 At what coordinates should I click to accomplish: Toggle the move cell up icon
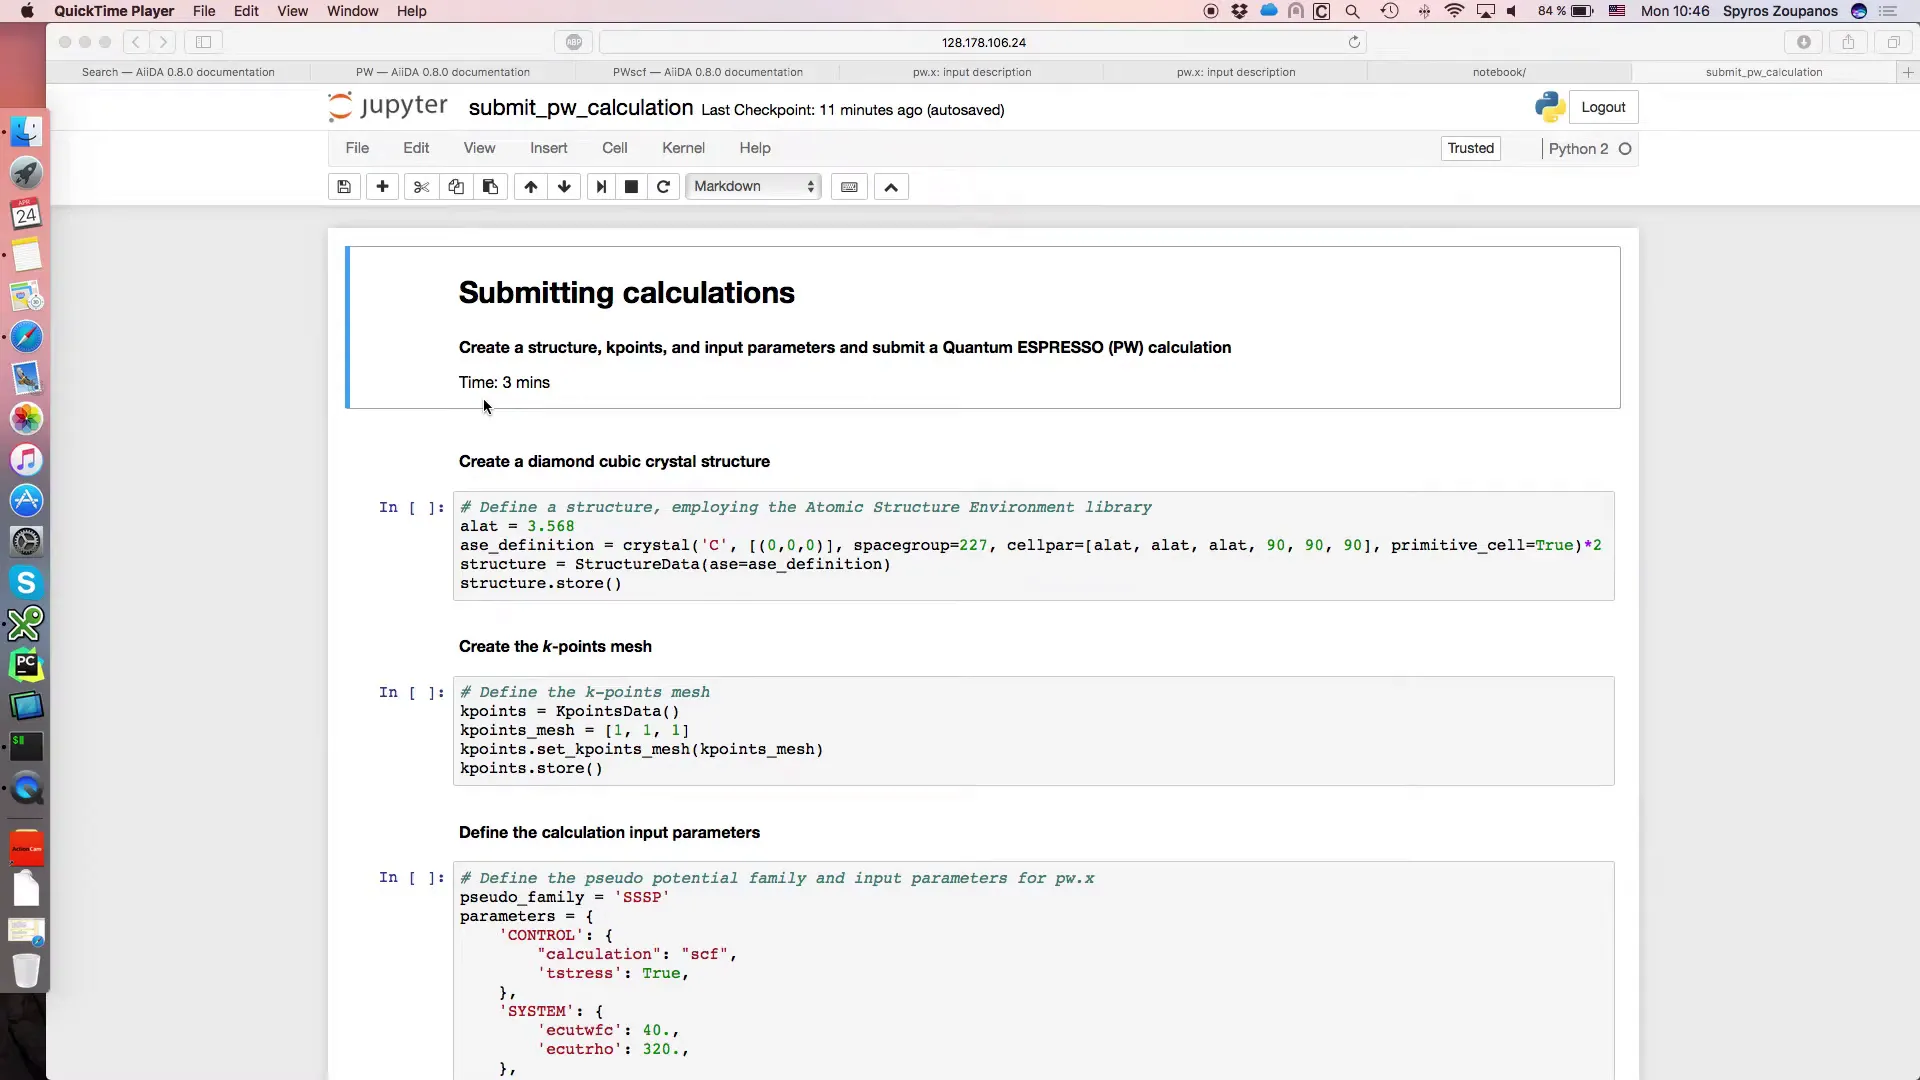click(530, 186)
